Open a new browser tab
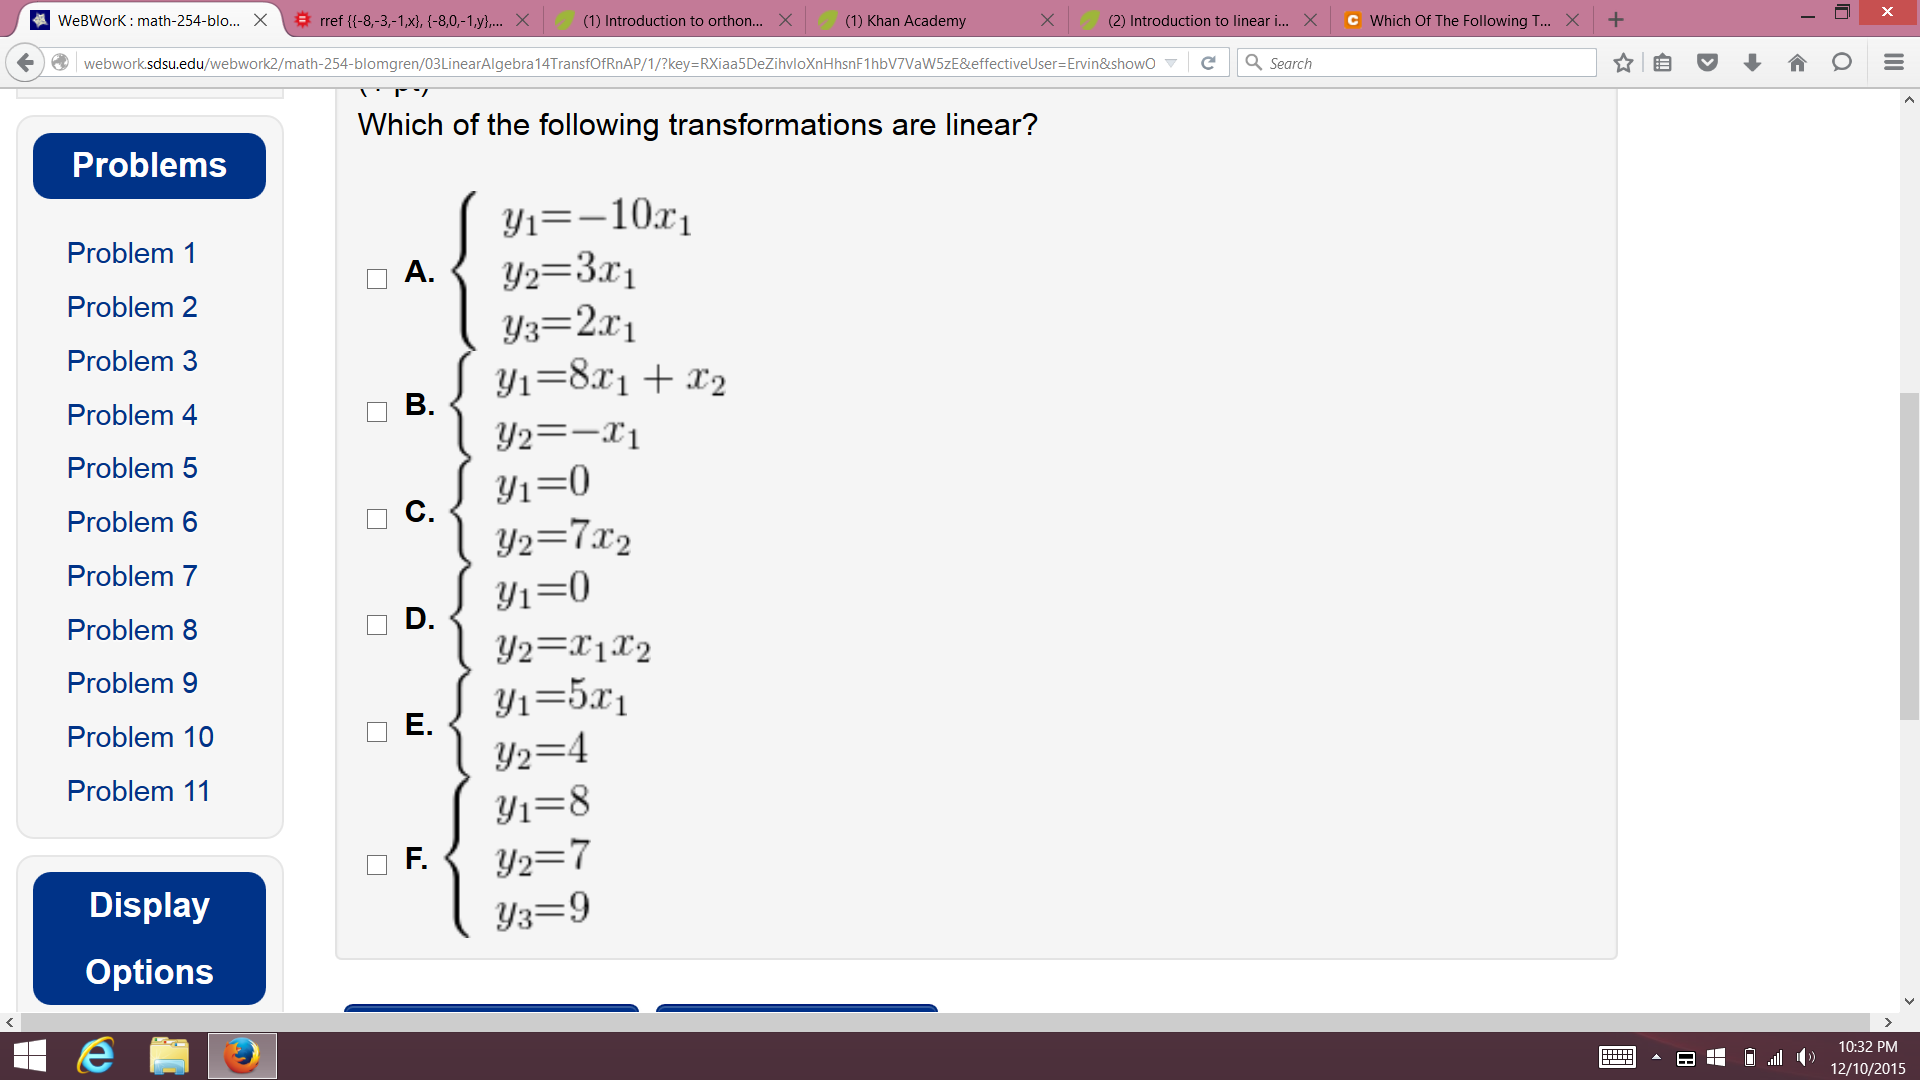Image resolution: width=1920 pixels, height=1080 pixels. 1616,20
